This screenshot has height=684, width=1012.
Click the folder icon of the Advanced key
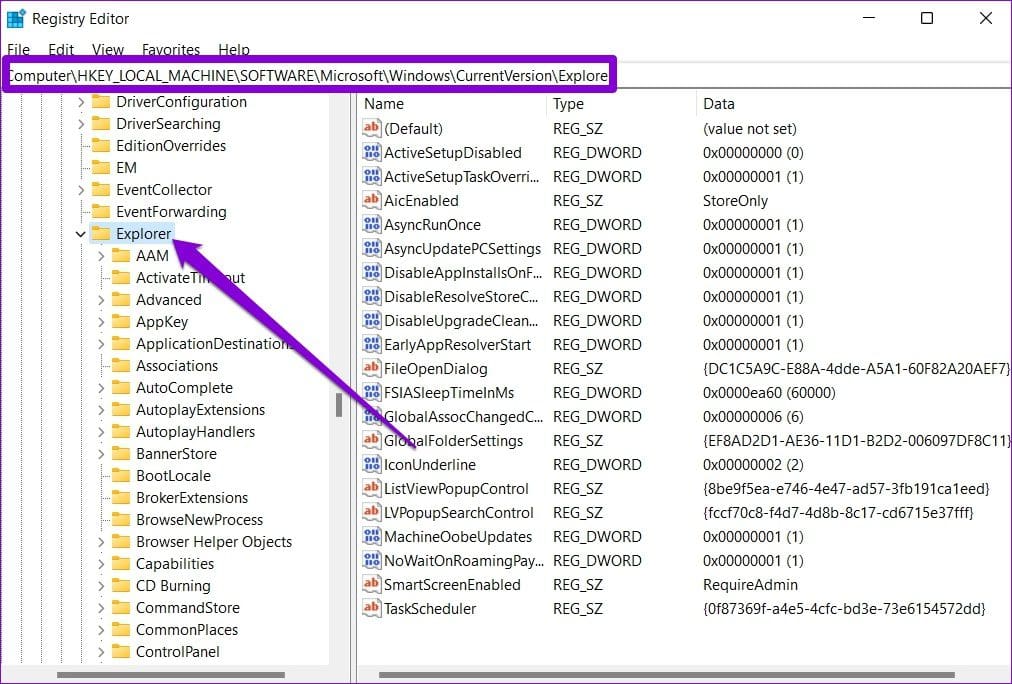121,300
